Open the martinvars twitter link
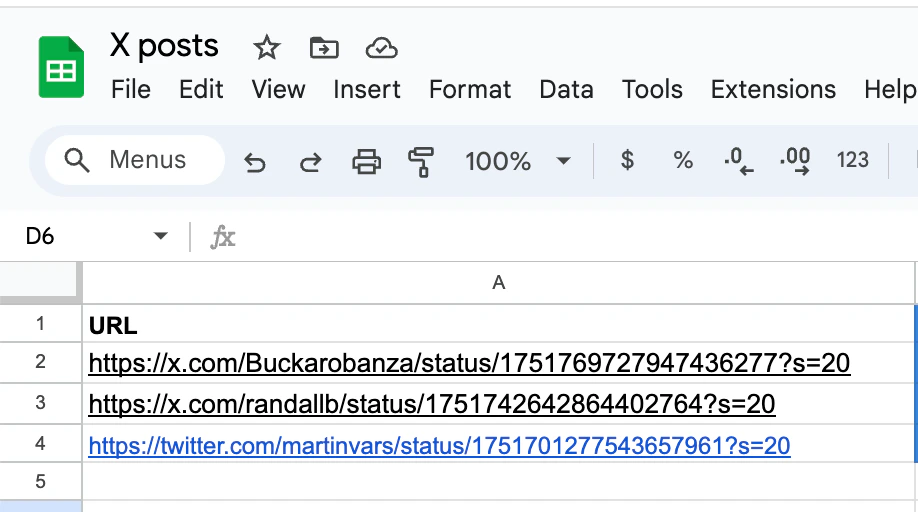This screenshot has height=512, width=918. [439, 446]
